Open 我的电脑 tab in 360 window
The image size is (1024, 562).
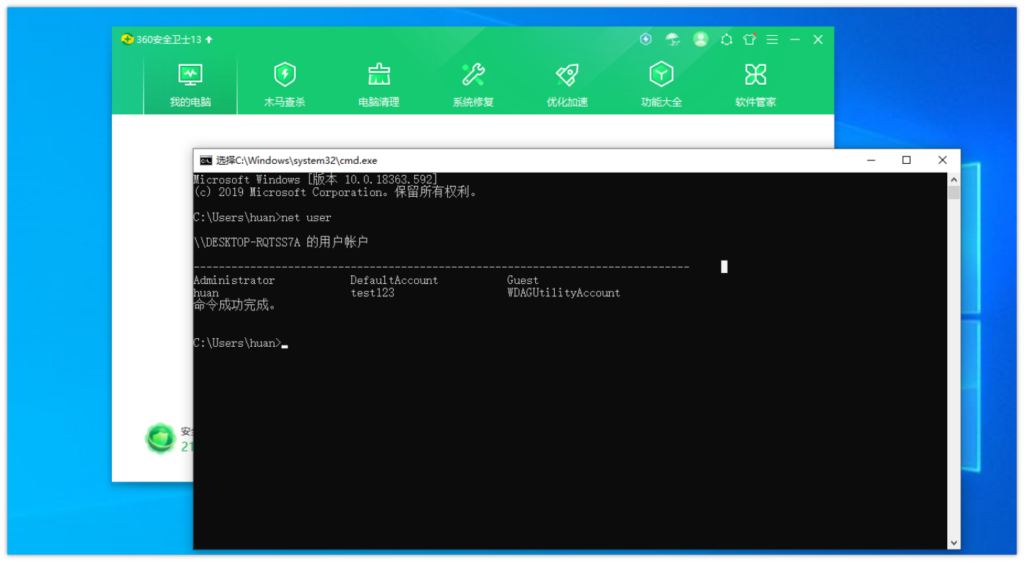(x=190, y=86)
